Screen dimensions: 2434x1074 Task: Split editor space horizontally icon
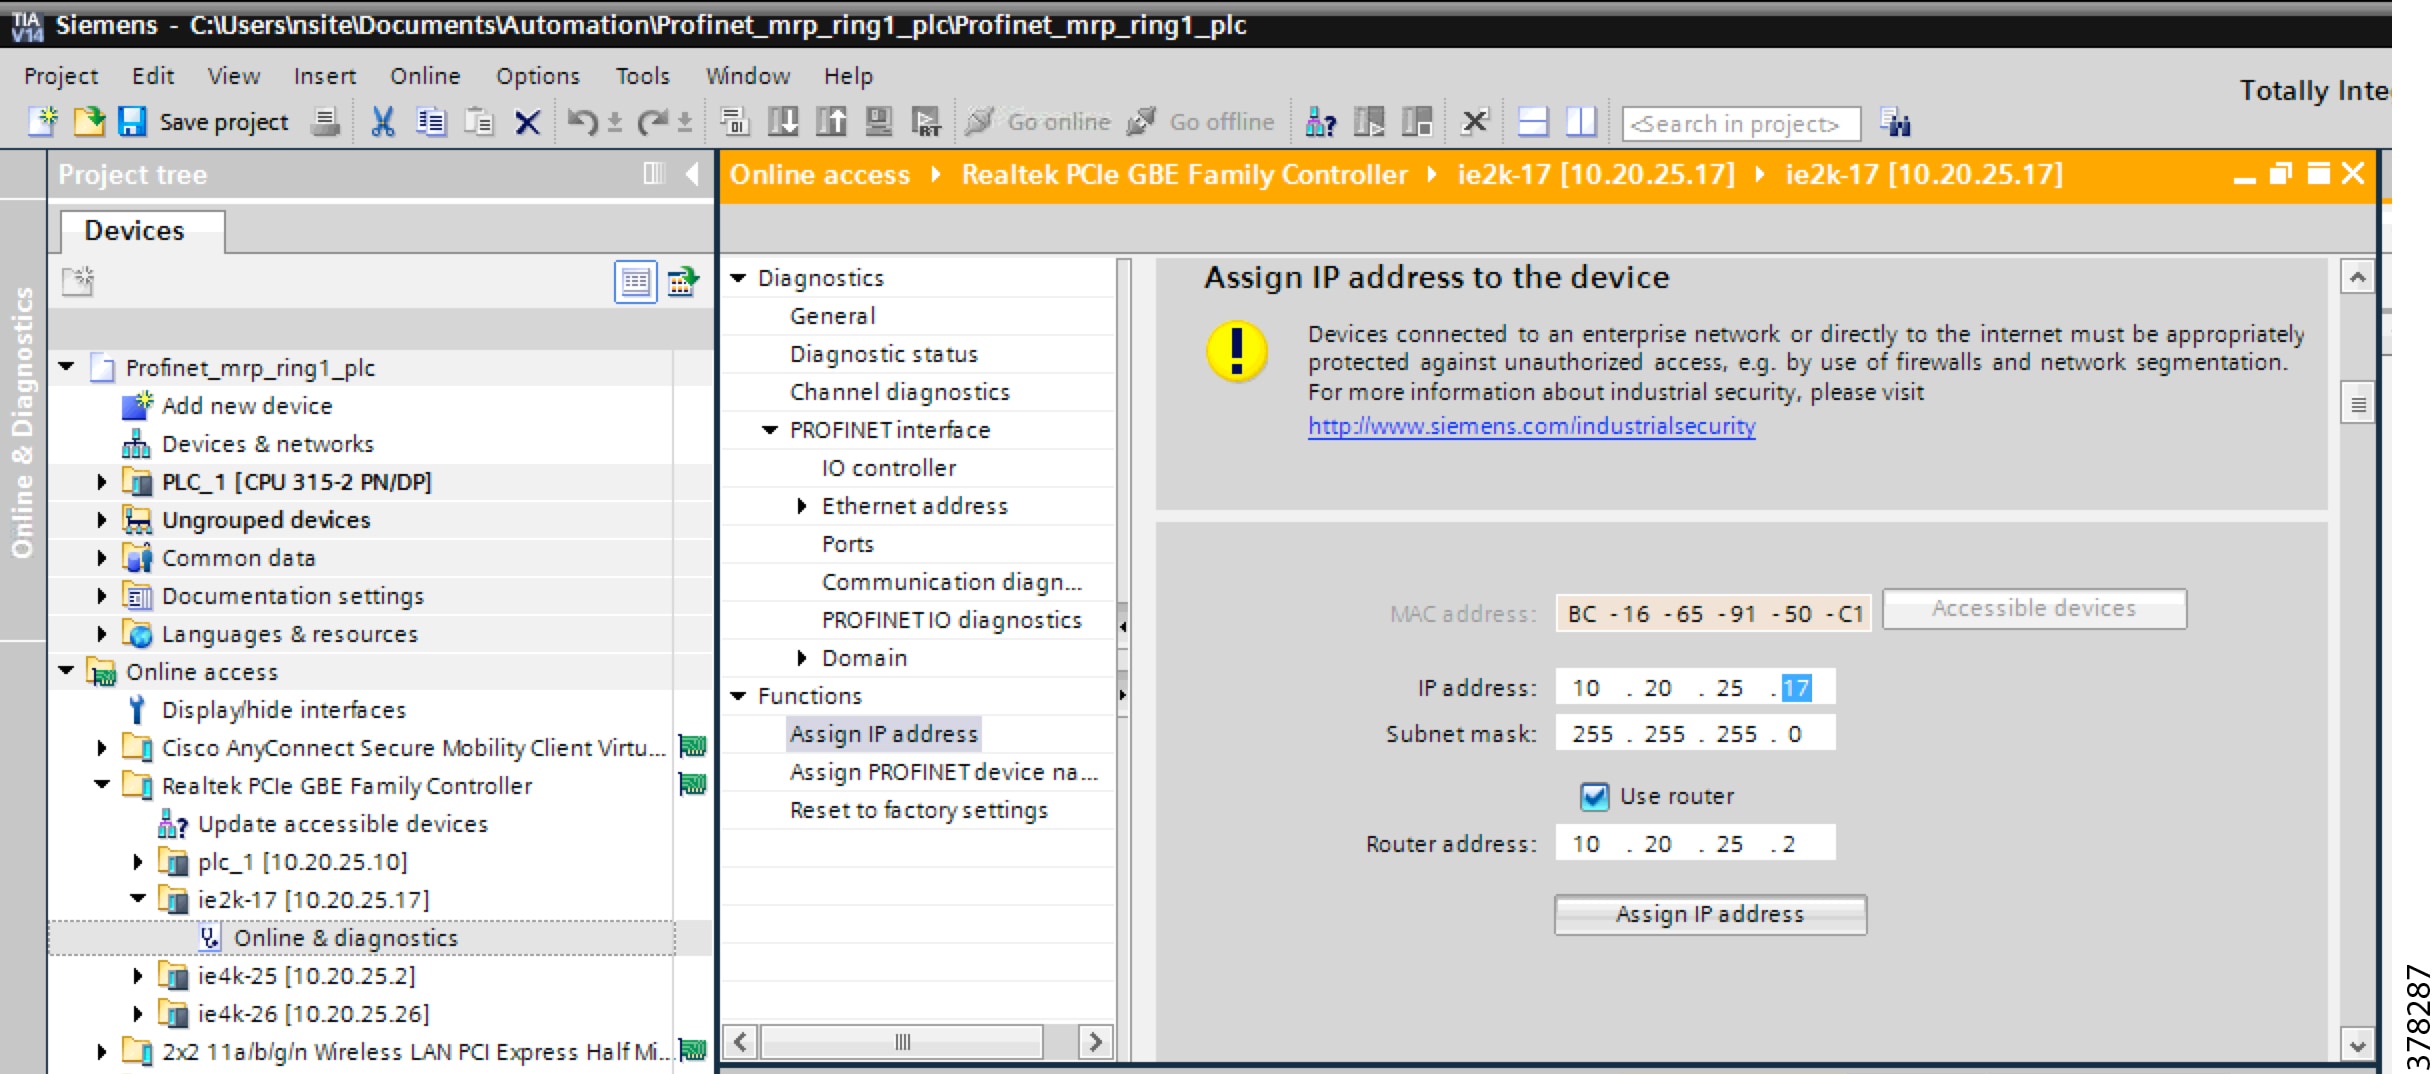(x=1533, y=122)
